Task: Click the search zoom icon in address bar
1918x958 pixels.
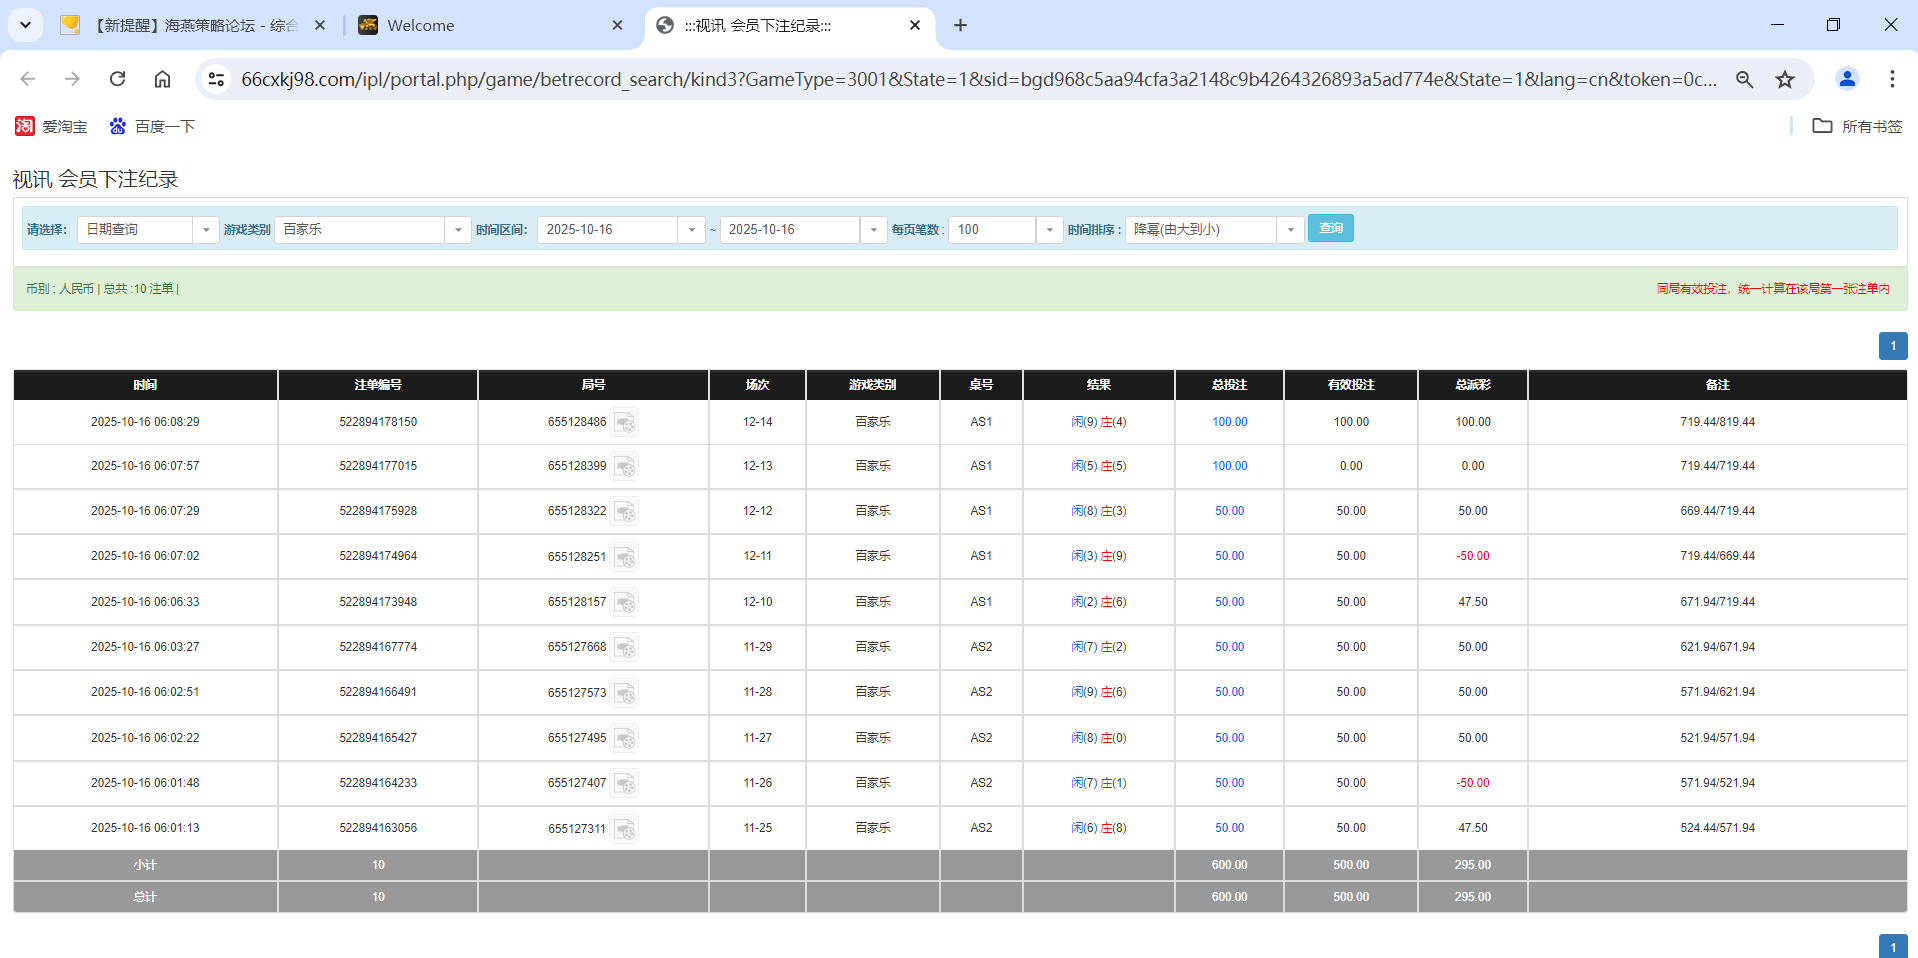Action: tap(1744, 79)
